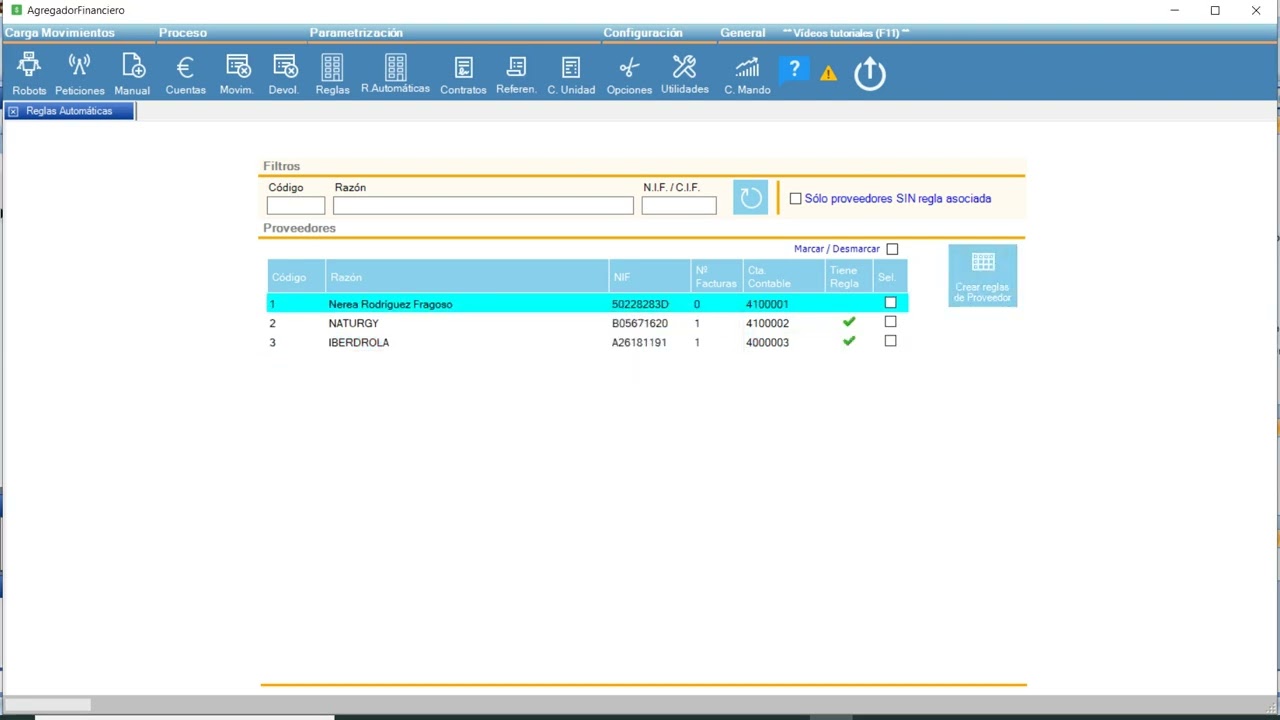Open Referen. toolbar icon
1280x720 pixels.
[x=516, y=75]
